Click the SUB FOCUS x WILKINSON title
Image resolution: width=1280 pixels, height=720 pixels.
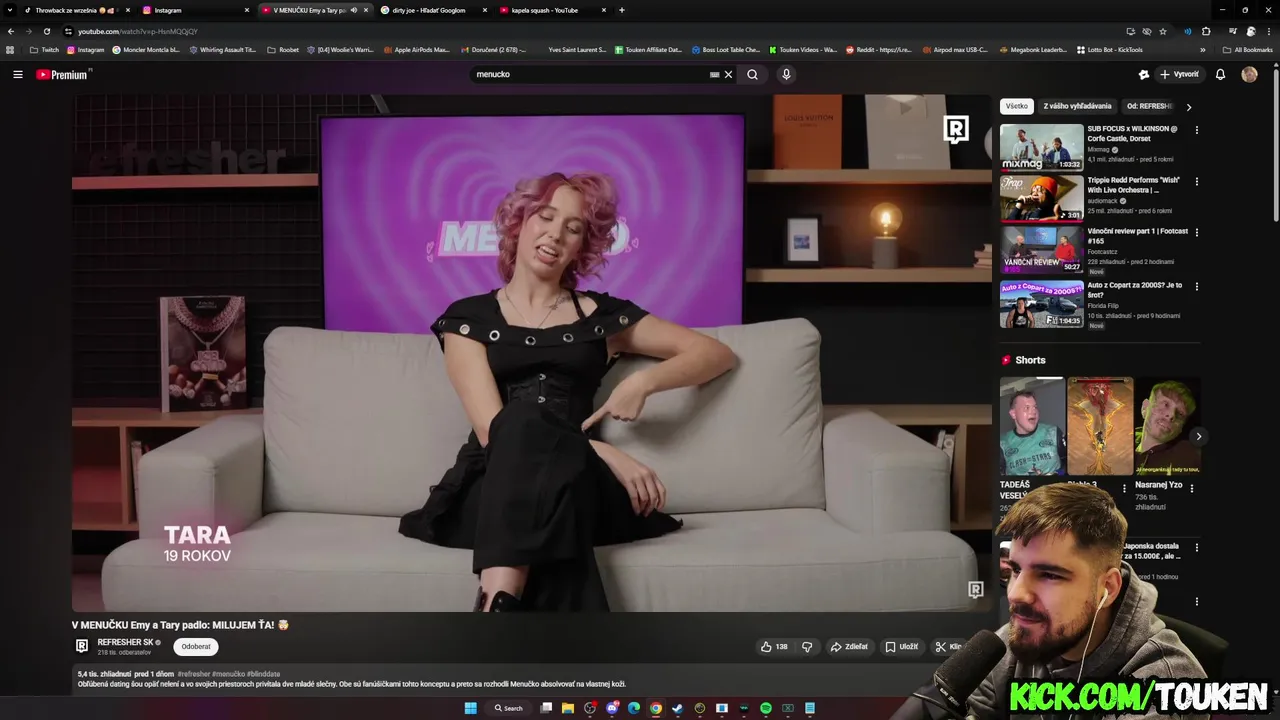click(1132, 134)
